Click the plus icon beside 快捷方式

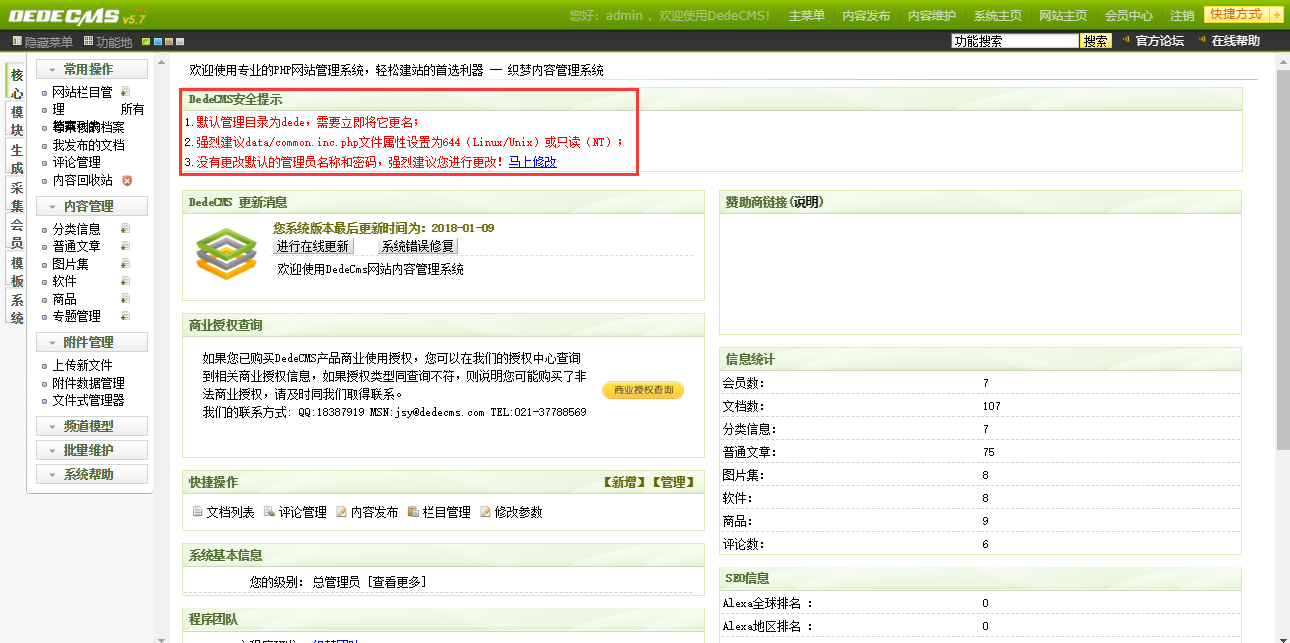coord(1276,15)
